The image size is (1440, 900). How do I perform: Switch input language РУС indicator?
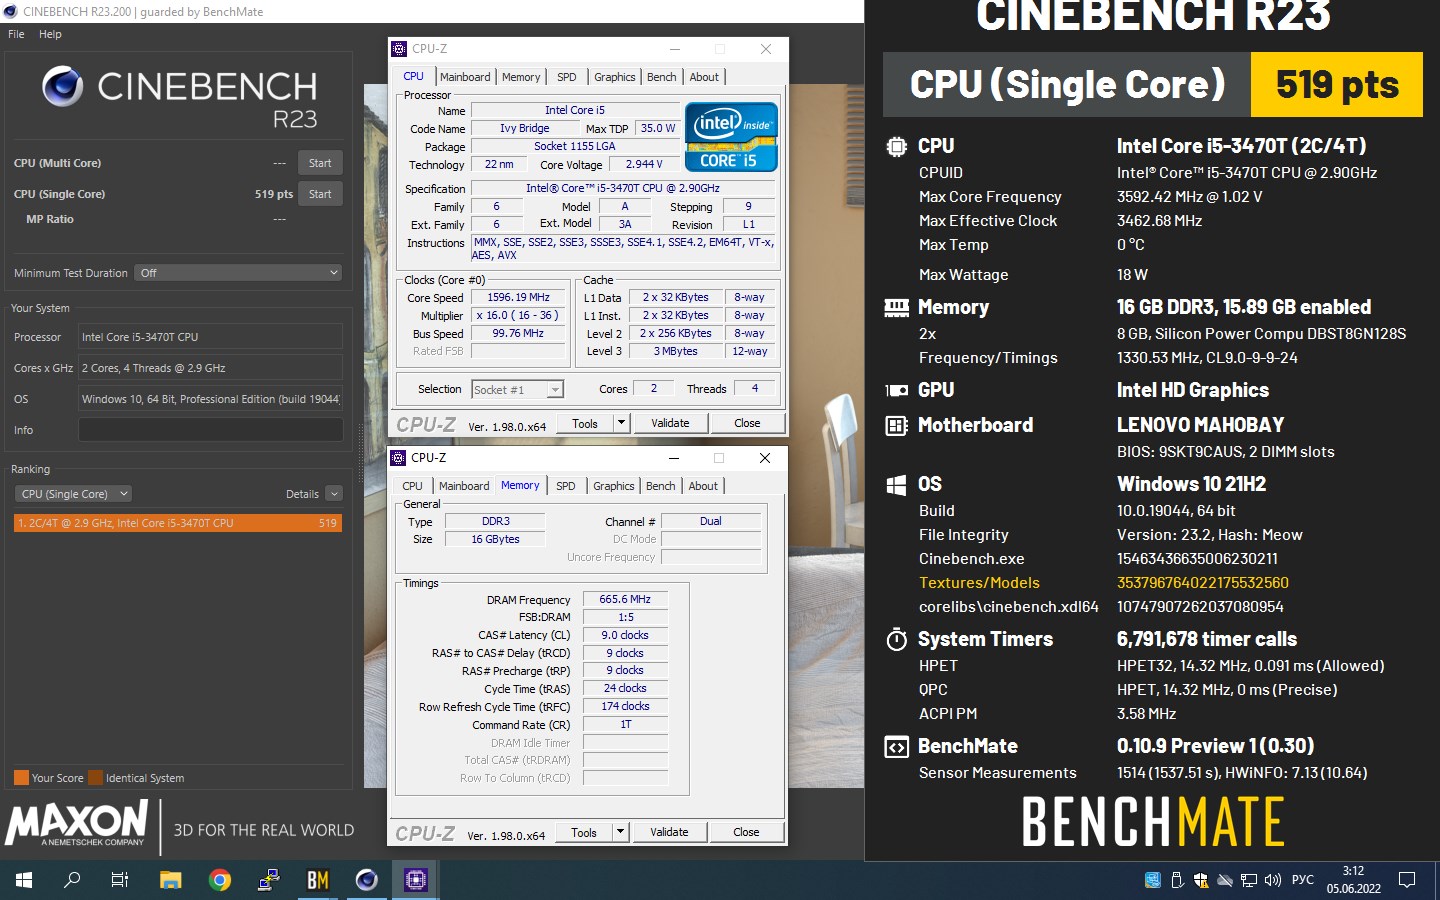[x=1303, y=880]
